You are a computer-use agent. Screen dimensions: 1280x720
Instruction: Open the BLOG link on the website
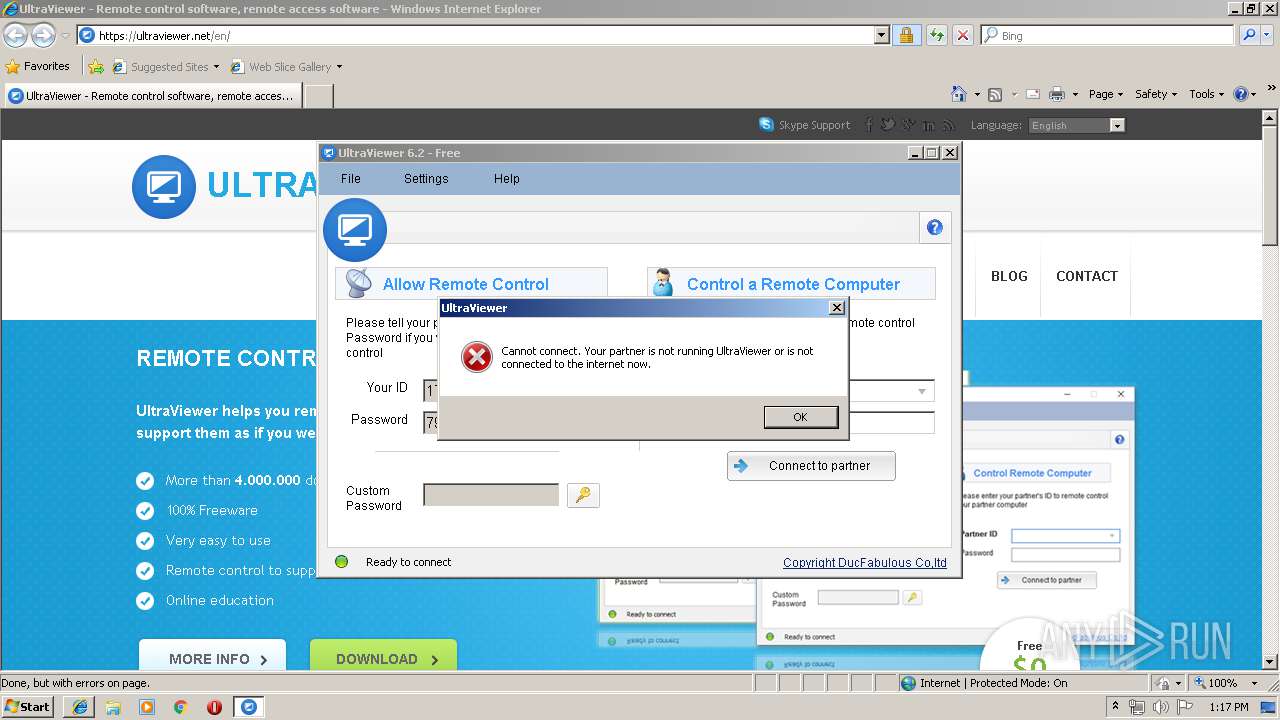tap(1009, 276)
